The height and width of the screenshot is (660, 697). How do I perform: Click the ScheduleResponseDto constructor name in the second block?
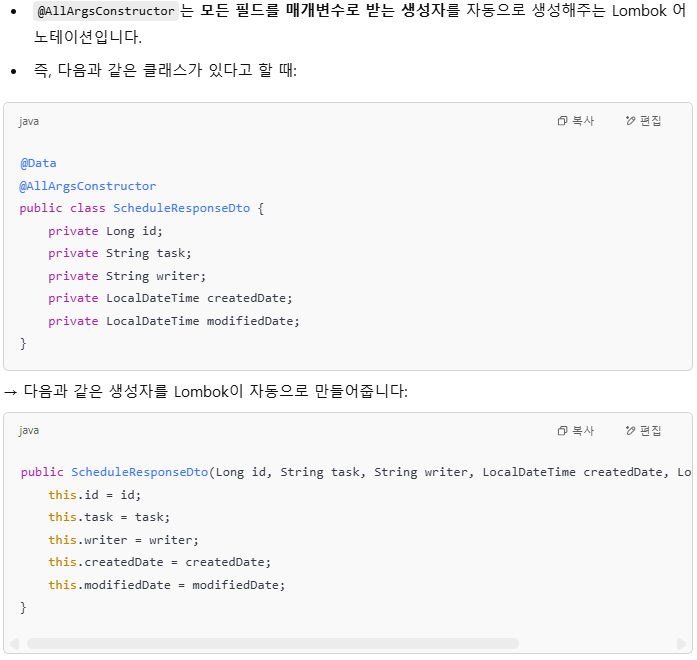coord(140,472)
